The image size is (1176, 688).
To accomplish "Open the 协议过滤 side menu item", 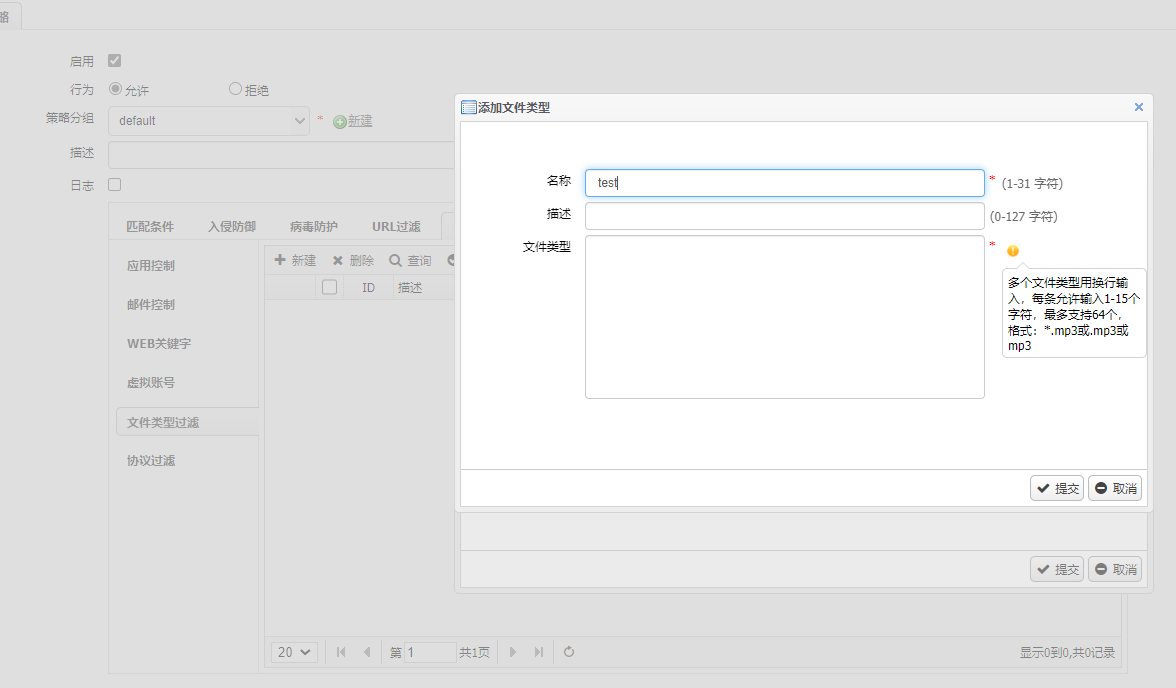I will coord(151,461).
